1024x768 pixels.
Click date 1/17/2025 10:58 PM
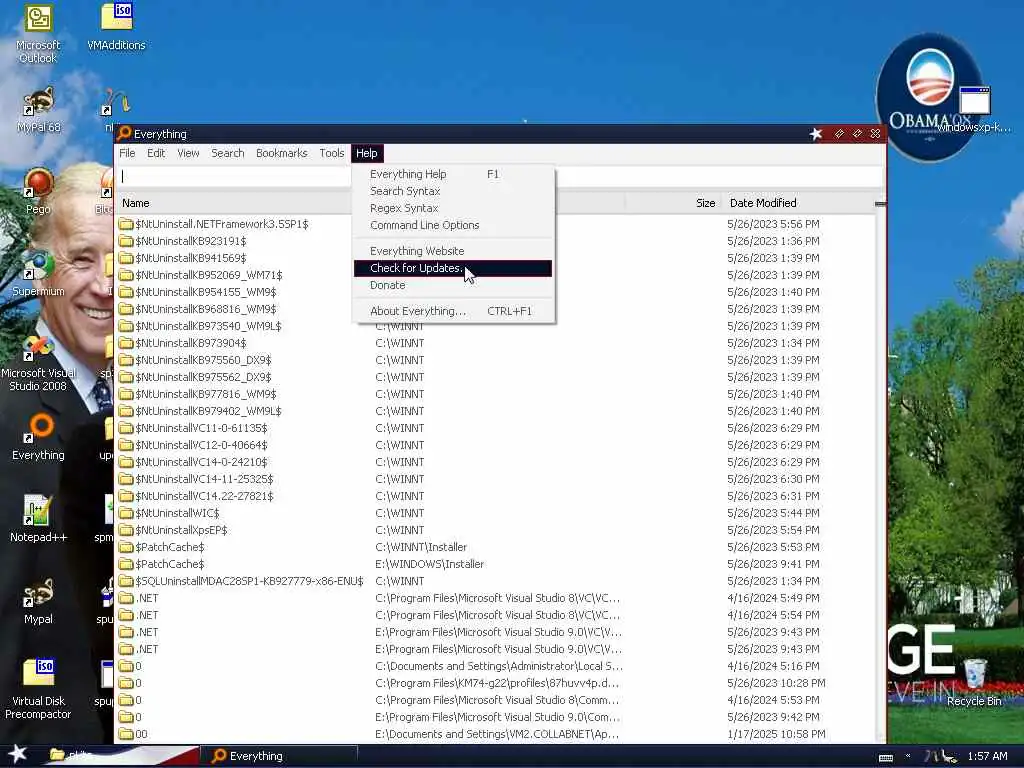pos(776,734)
